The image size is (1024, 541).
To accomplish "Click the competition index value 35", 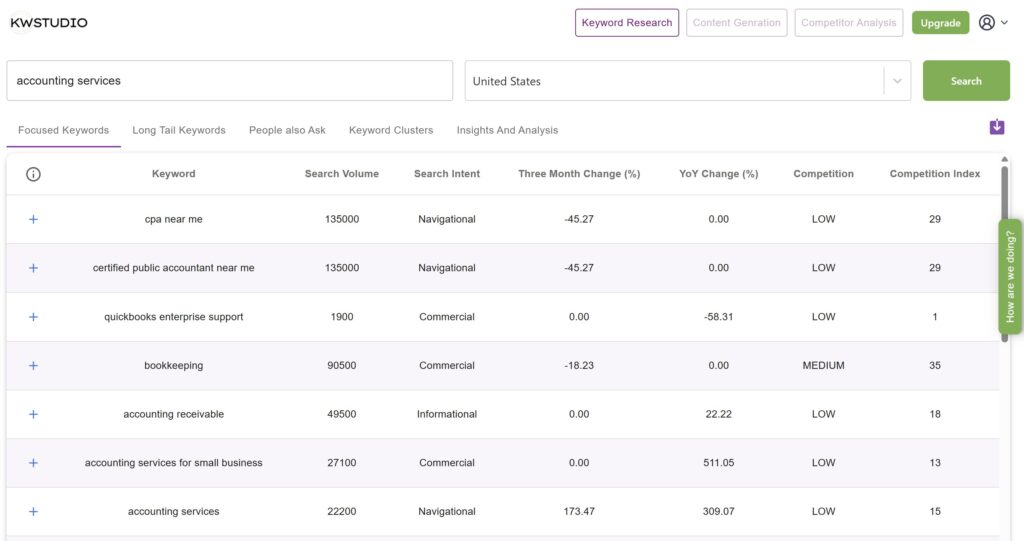I will (935, 365).
